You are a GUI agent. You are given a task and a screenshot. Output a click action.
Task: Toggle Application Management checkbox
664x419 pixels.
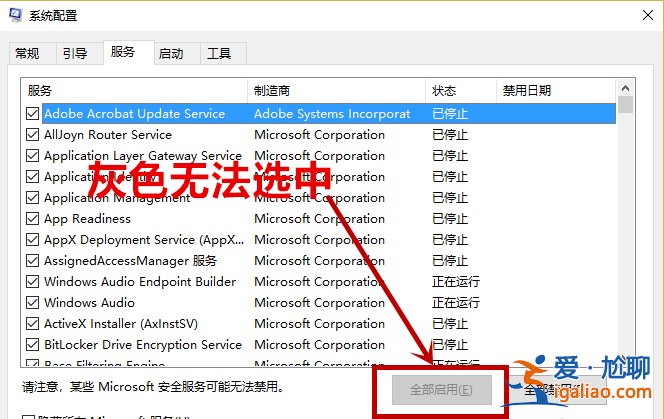point(33,197)
